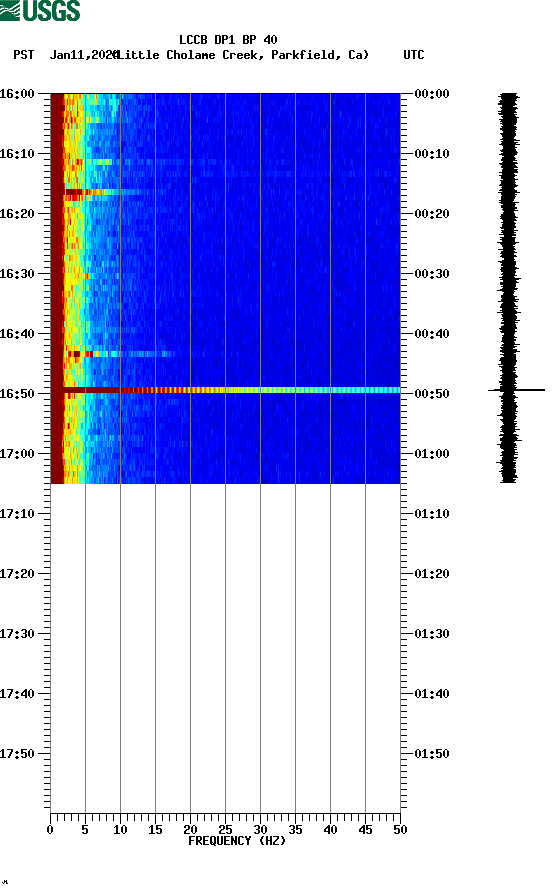This screenshot has width=552, height=893.
Task: Click the UTC timezone label
Action: point(414,55)
